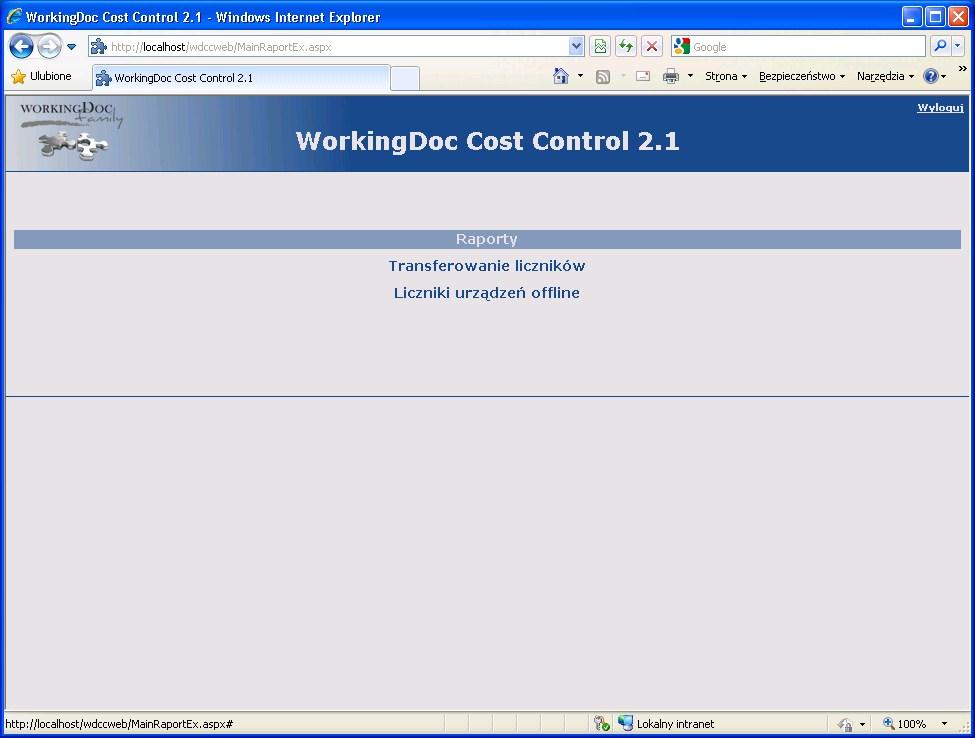975x738 pixels.
Task: Open the recent pages dropdown arrow
Action: tap(72, 47)
